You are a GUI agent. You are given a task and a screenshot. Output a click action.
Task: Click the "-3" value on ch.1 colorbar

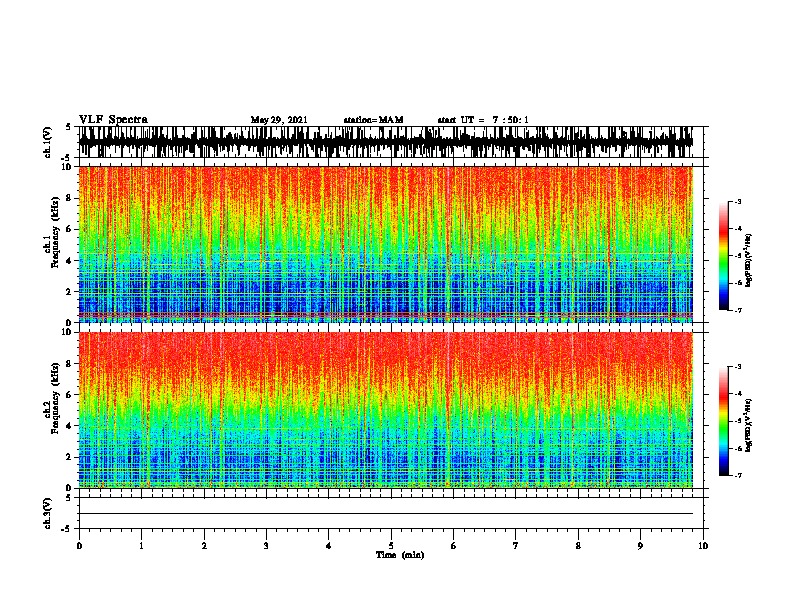click(737, 202)
